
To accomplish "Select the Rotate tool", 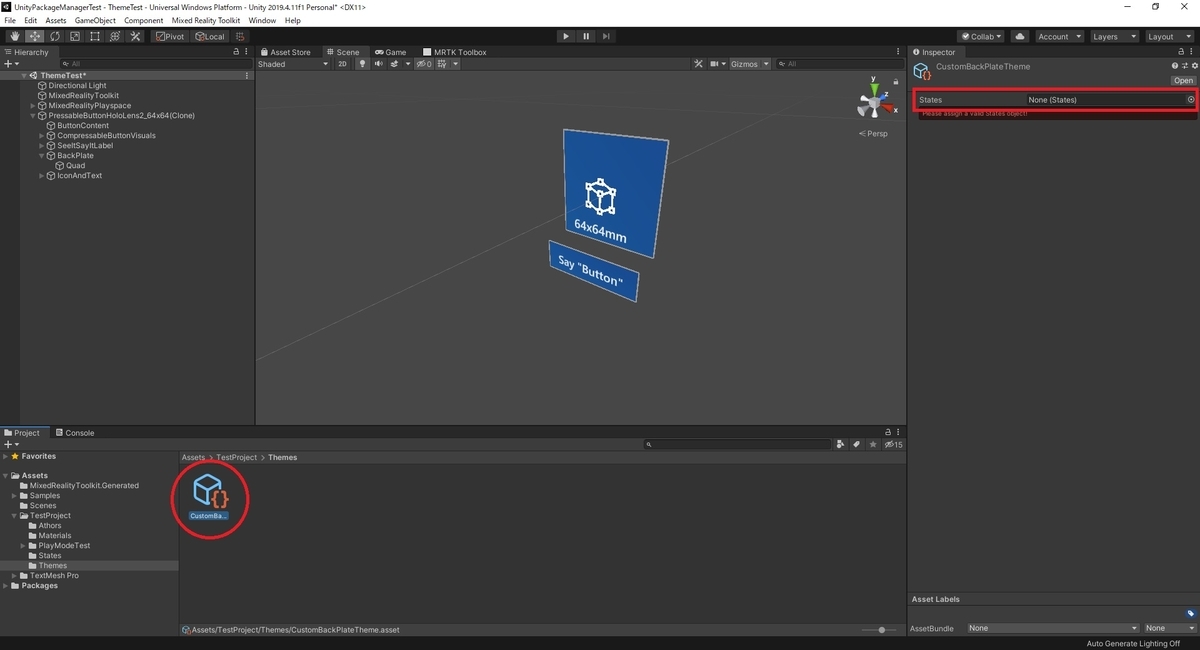I will [x=54, y=37].
